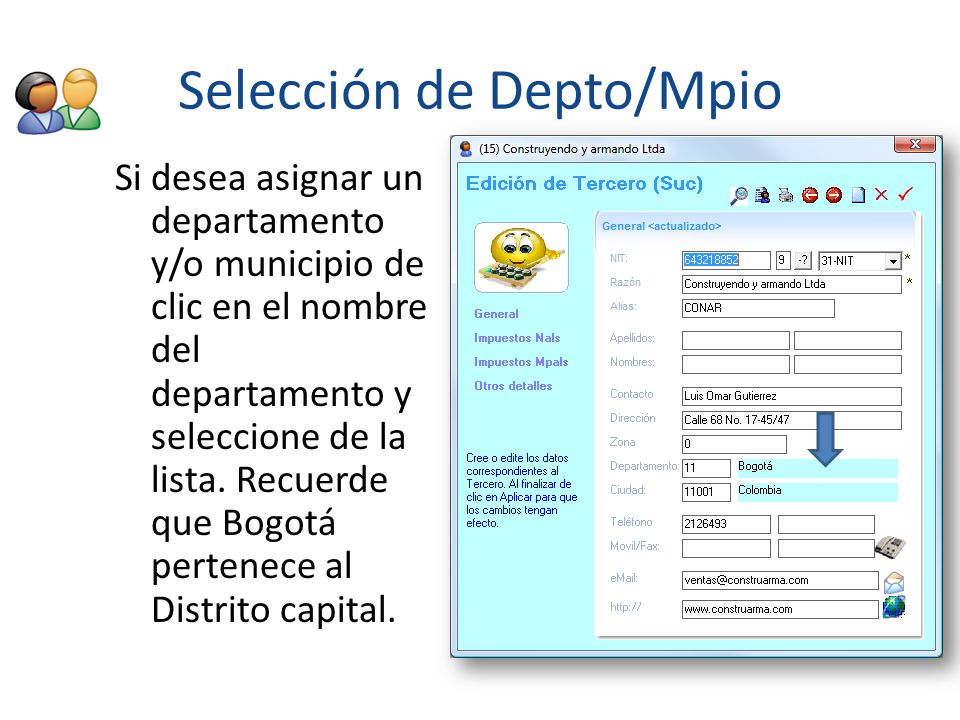960x720 pixels.
Task: Click the Teléfono field 2126493
Action: coord(726,524)
